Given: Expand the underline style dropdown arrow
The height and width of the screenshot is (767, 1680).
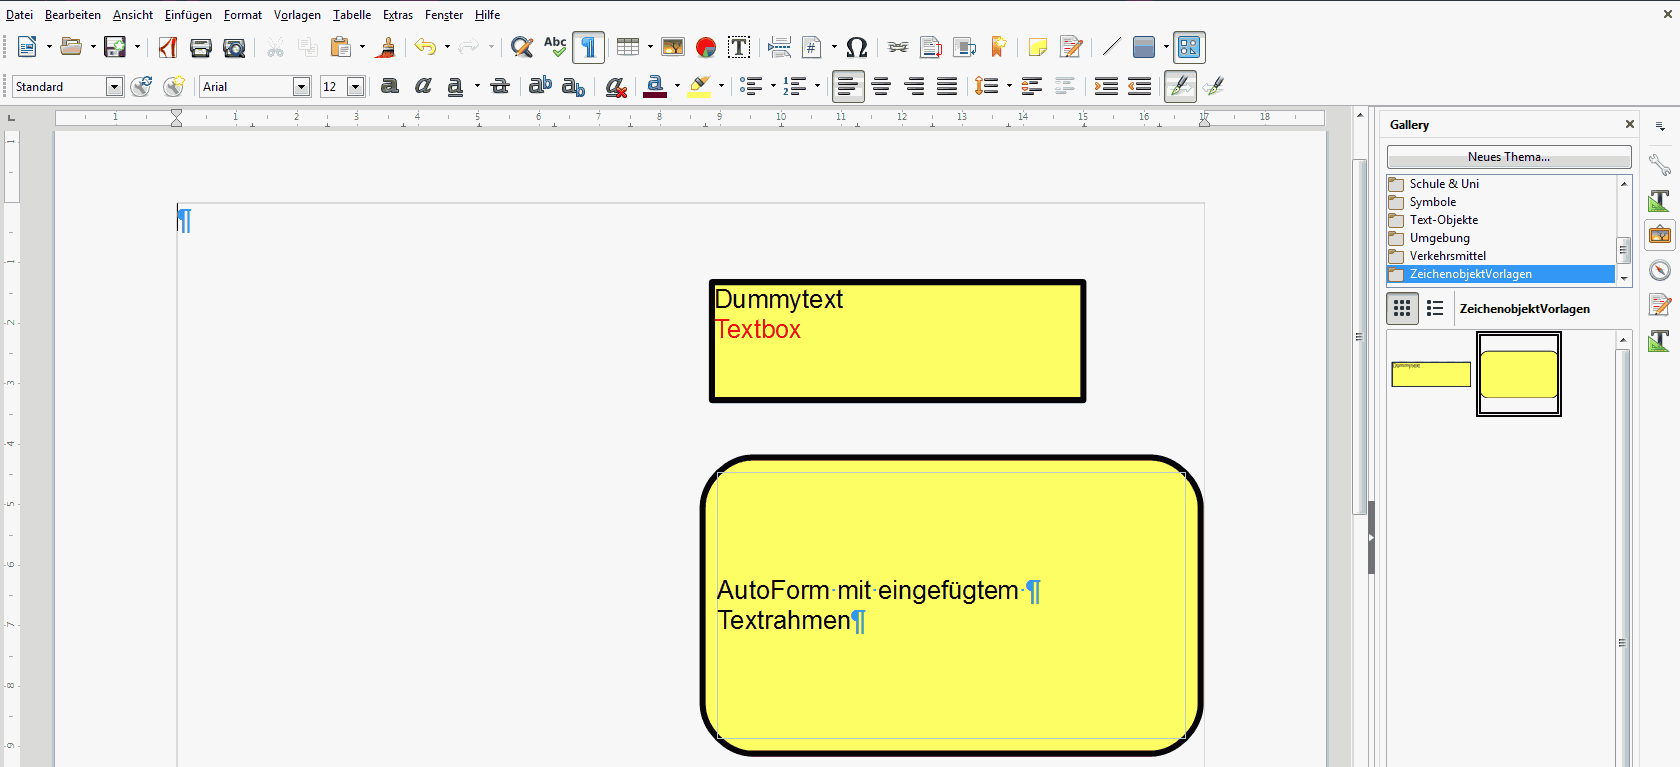Looking at the screenshot, I should point(477,87).
